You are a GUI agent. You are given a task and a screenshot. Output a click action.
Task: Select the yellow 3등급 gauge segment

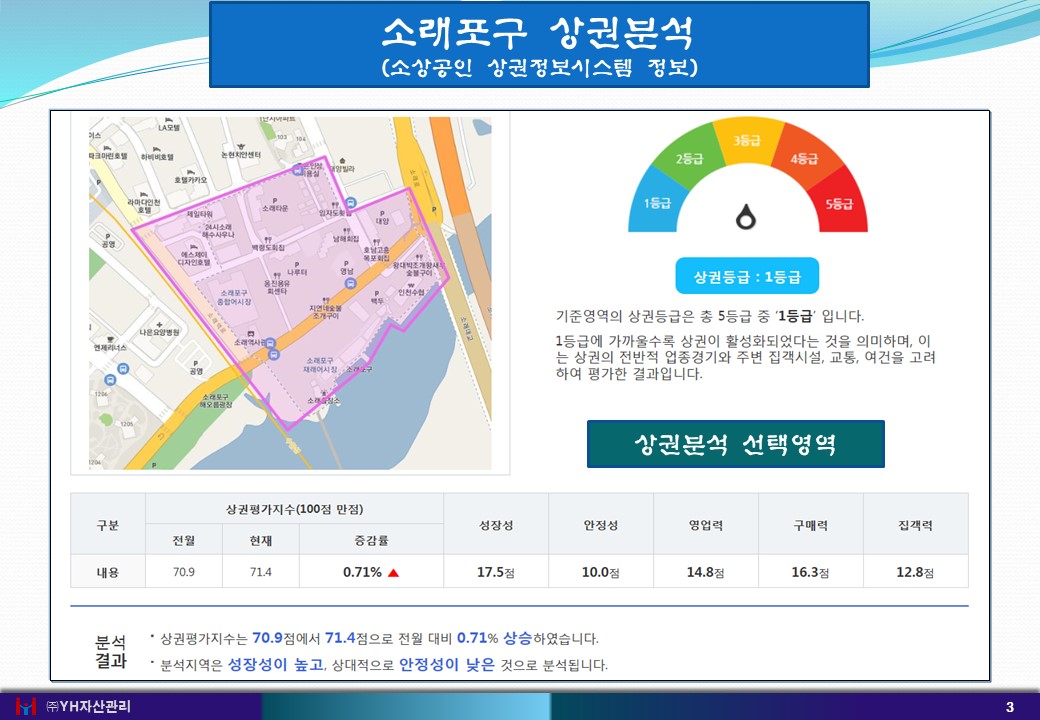pyautogui.click(x=748, y=140)
